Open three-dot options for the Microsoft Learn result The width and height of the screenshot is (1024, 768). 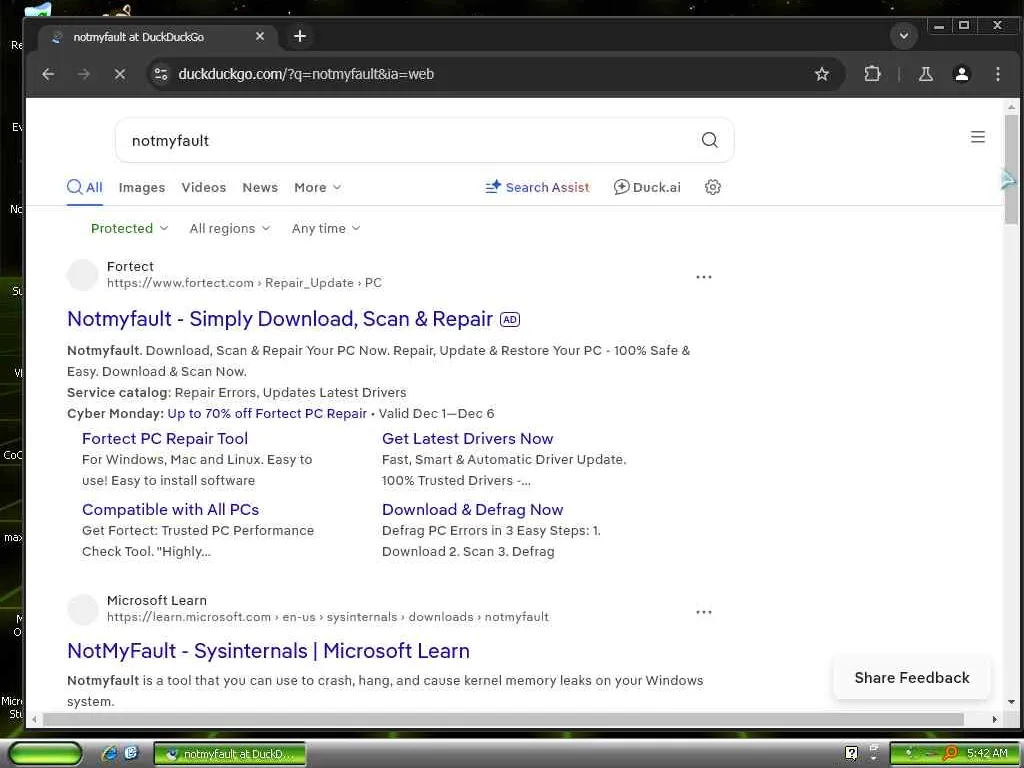click(x=703, y=612)
